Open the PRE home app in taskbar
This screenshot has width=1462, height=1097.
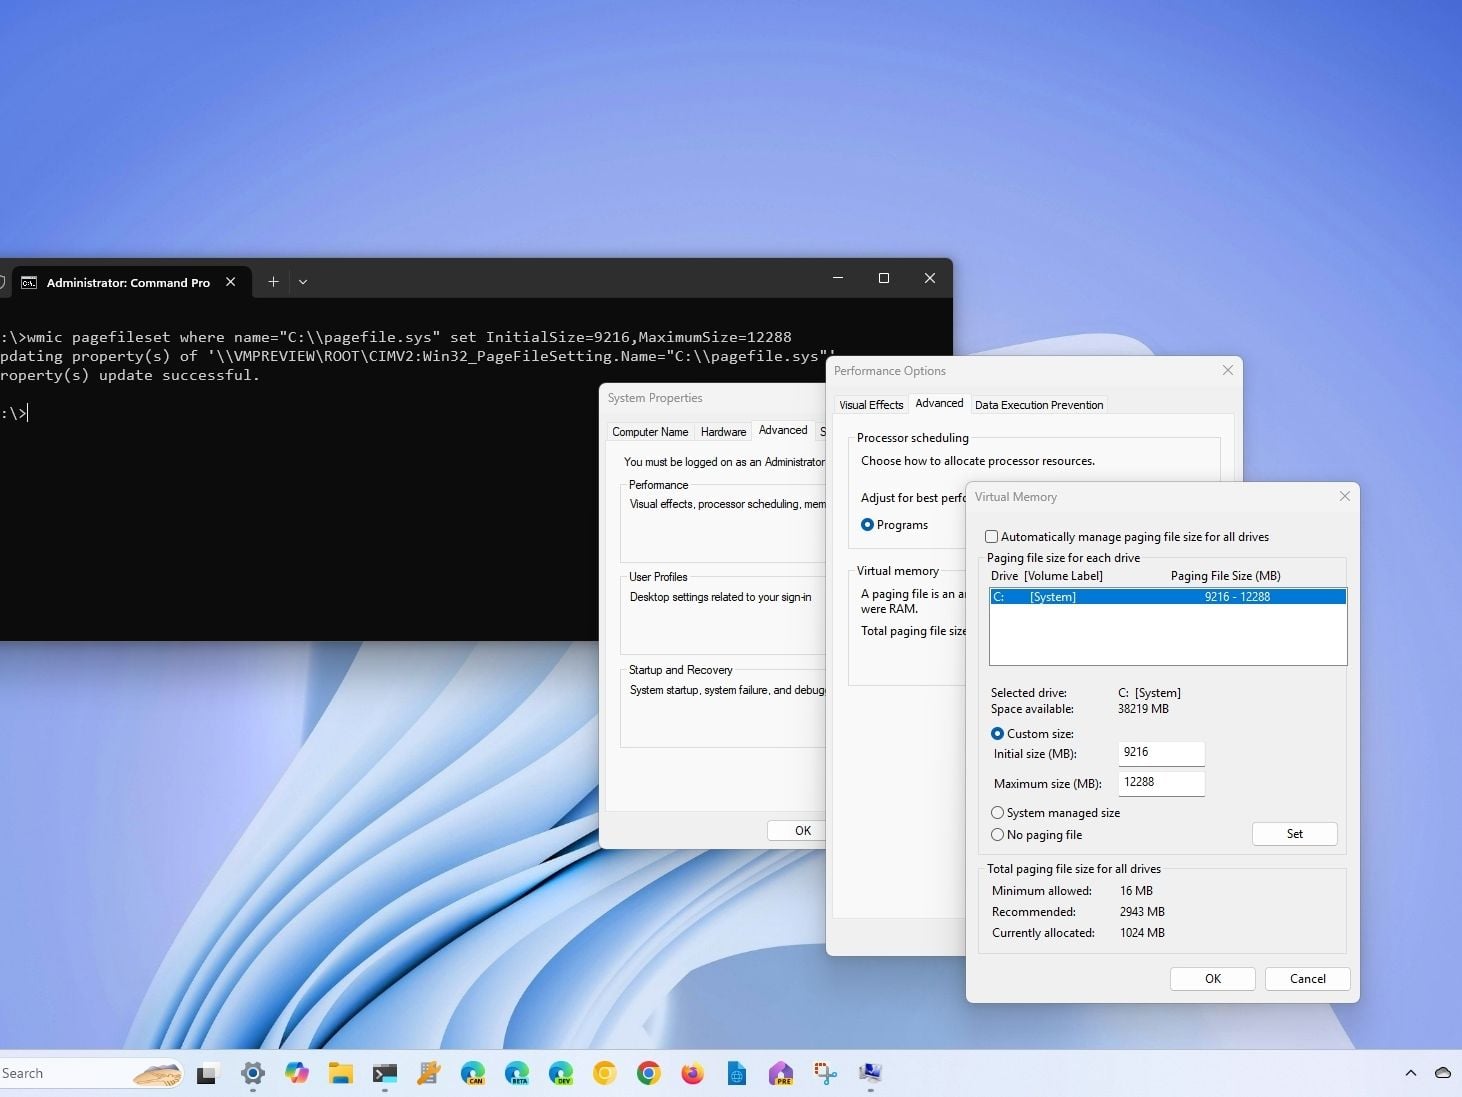781,1074
